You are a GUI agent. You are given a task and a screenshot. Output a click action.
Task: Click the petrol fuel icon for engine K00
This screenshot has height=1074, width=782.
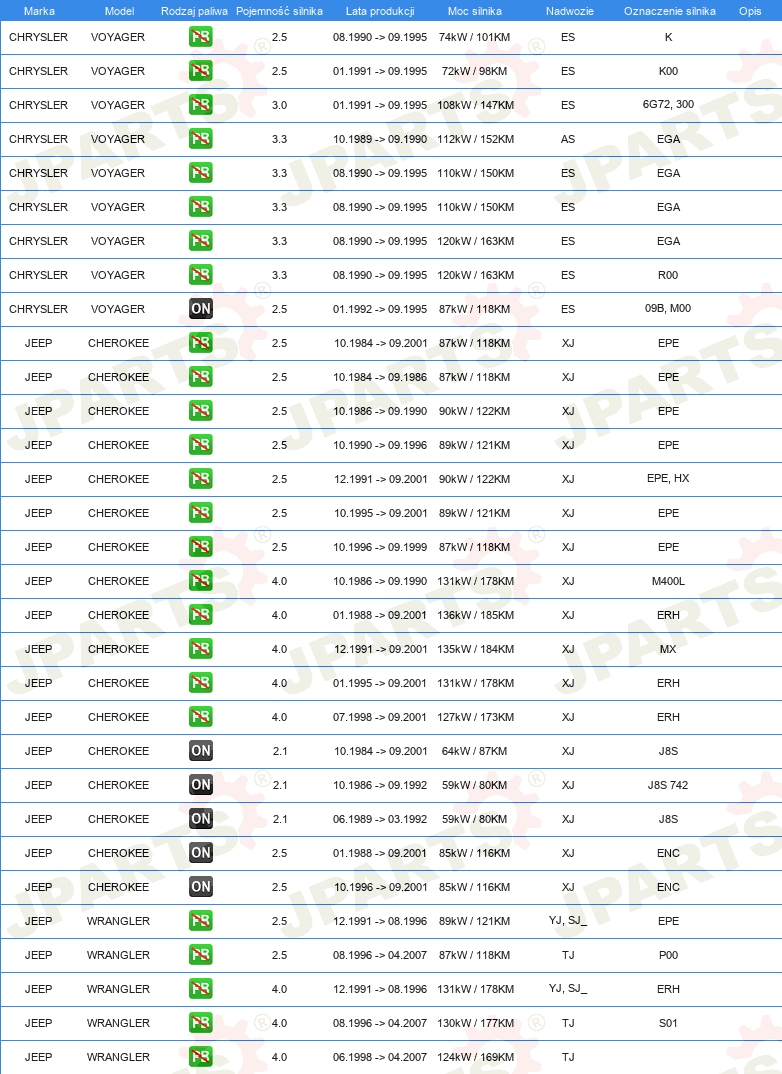[x=201, y=71]
